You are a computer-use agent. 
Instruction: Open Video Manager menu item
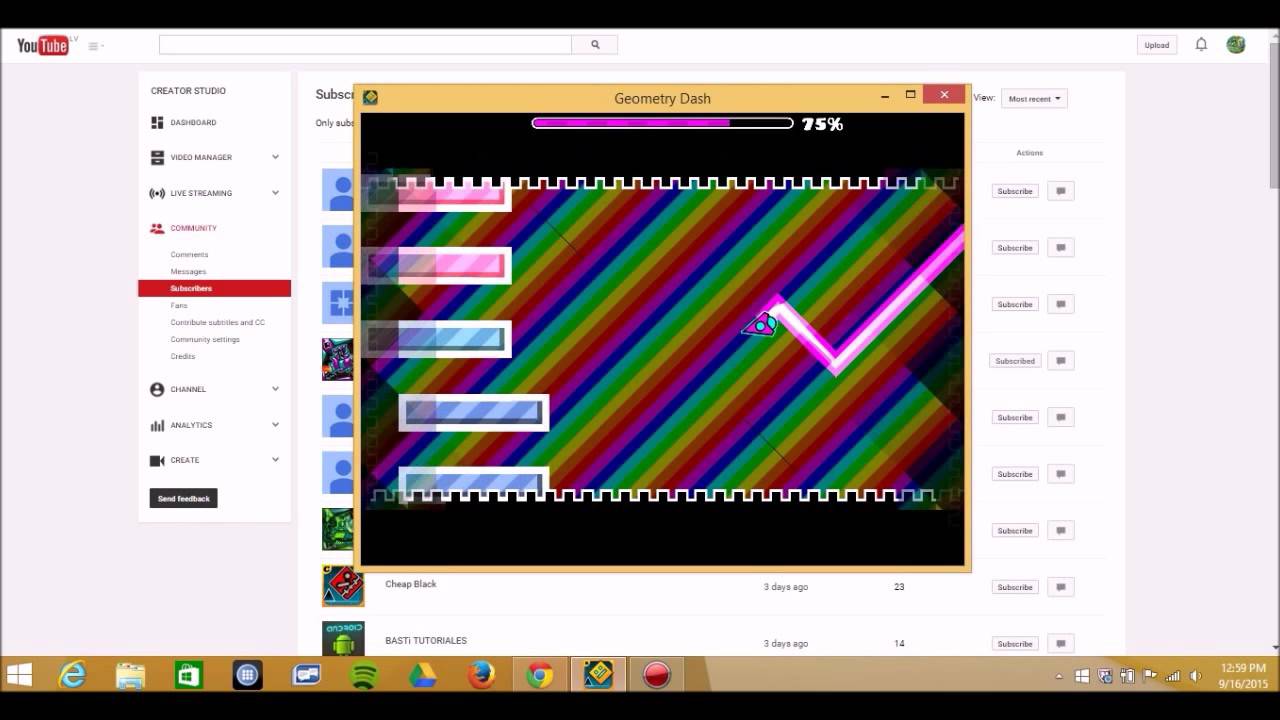pos(200,157)
